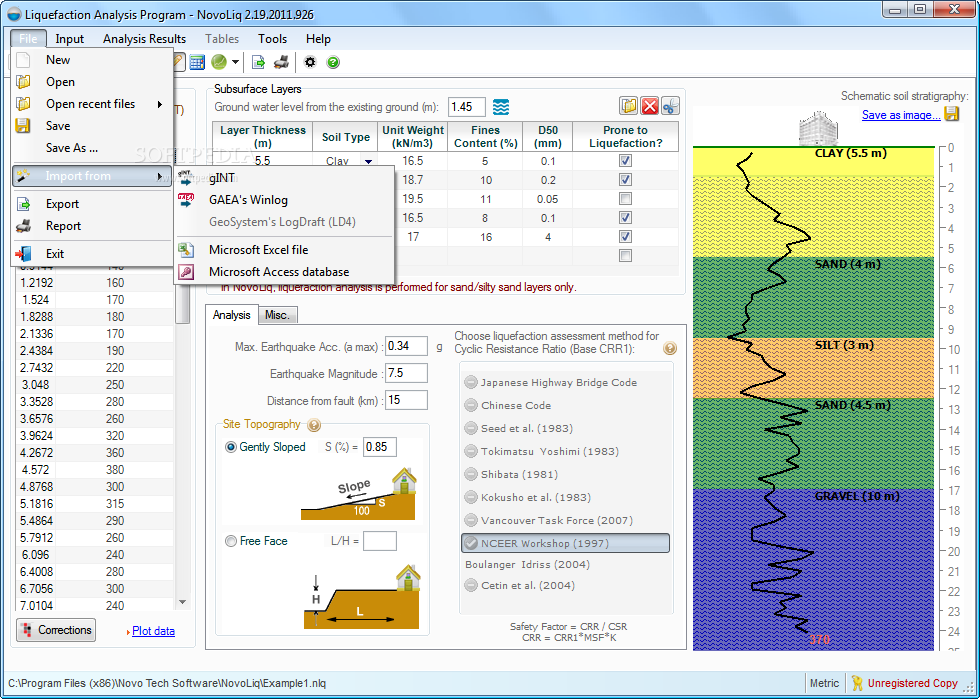
Task: Enable Prone to Liquefaction for 19.5 row
Action: coord(625,199)
